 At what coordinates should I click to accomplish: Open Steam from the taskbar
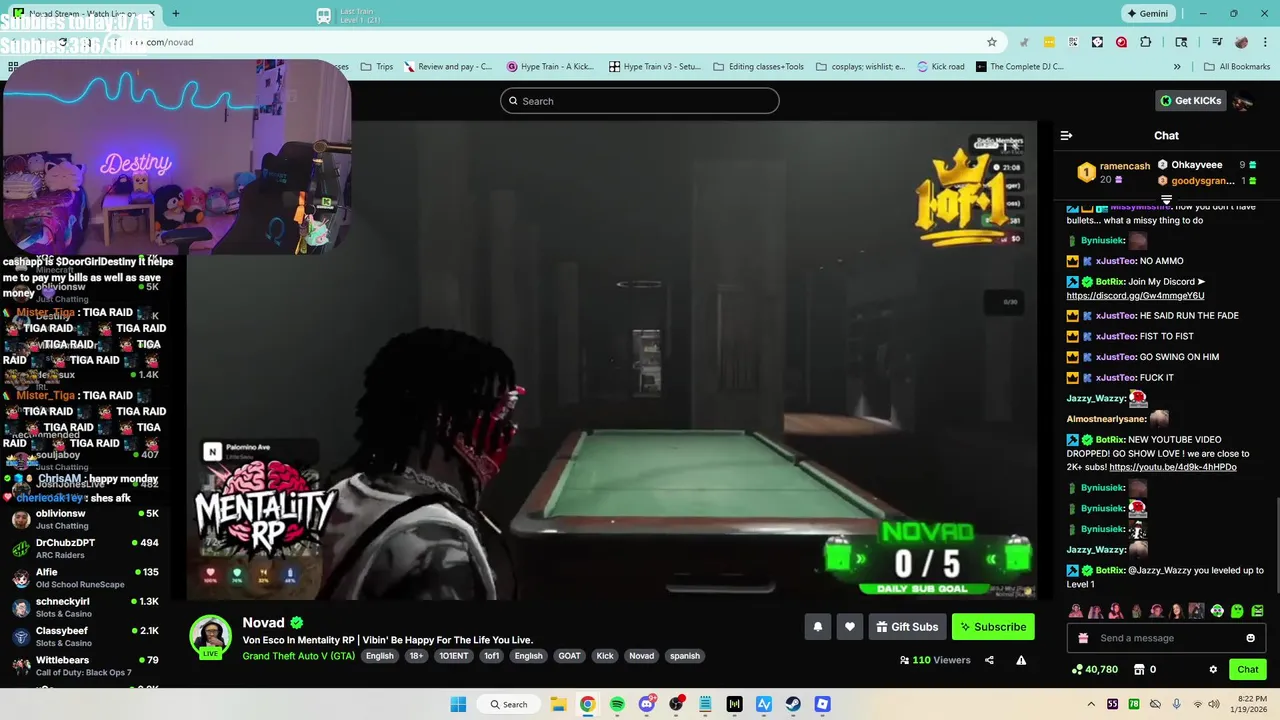pos(793,704)
